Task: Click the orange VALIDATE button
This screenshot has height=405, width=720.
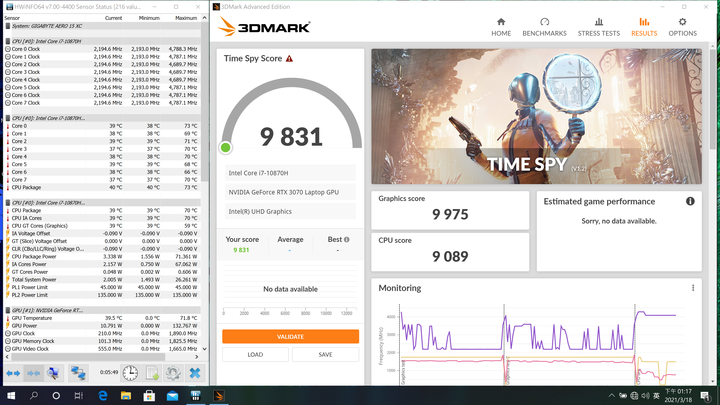Action: (290, 337)
